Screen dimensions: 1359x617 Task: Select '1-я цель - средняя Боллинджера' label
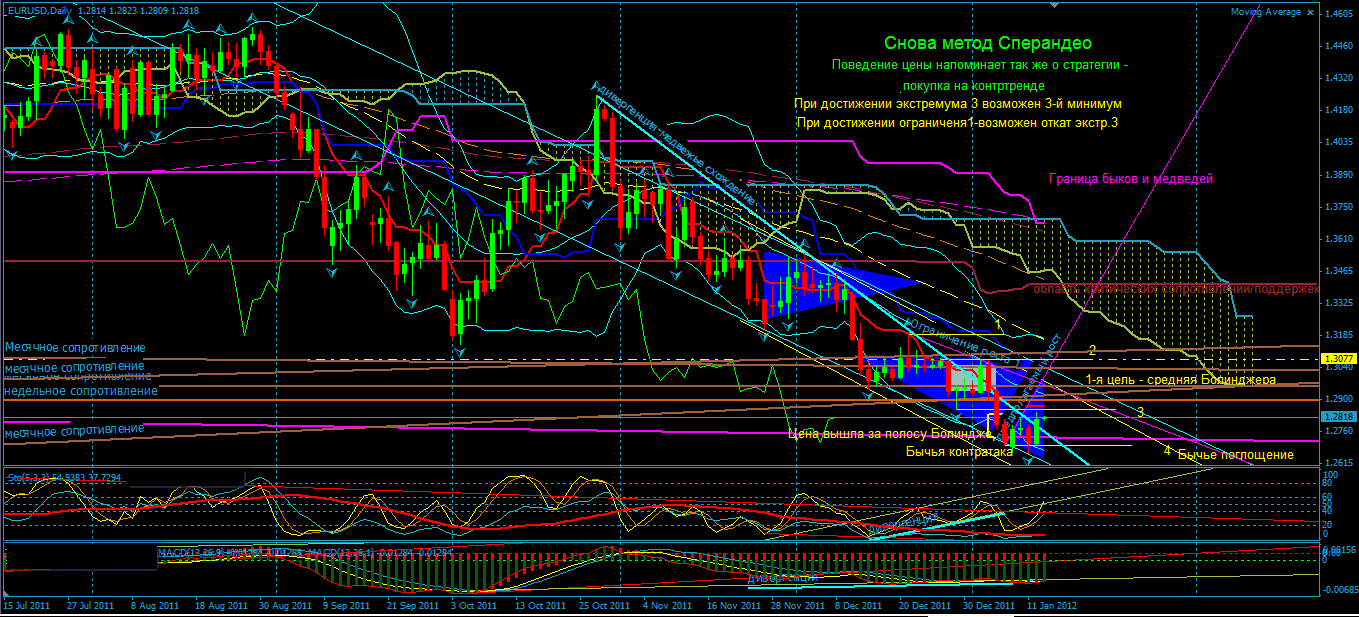coord(1180,380)
